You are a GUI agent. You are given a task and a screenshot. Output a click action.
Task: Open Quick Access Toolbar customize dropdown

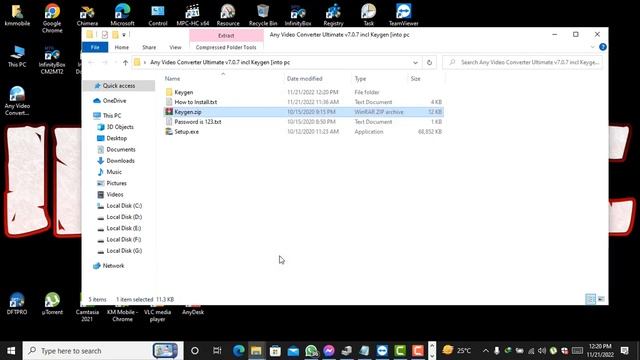[x=124, y=35]
